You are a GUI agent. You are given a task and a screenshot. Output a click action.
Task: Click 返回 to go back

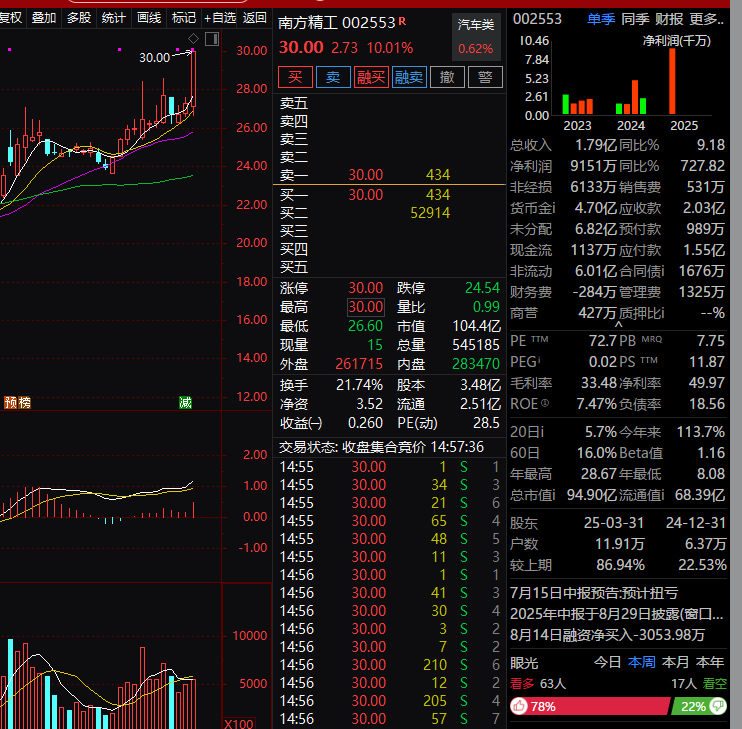[x=255, y=18]
